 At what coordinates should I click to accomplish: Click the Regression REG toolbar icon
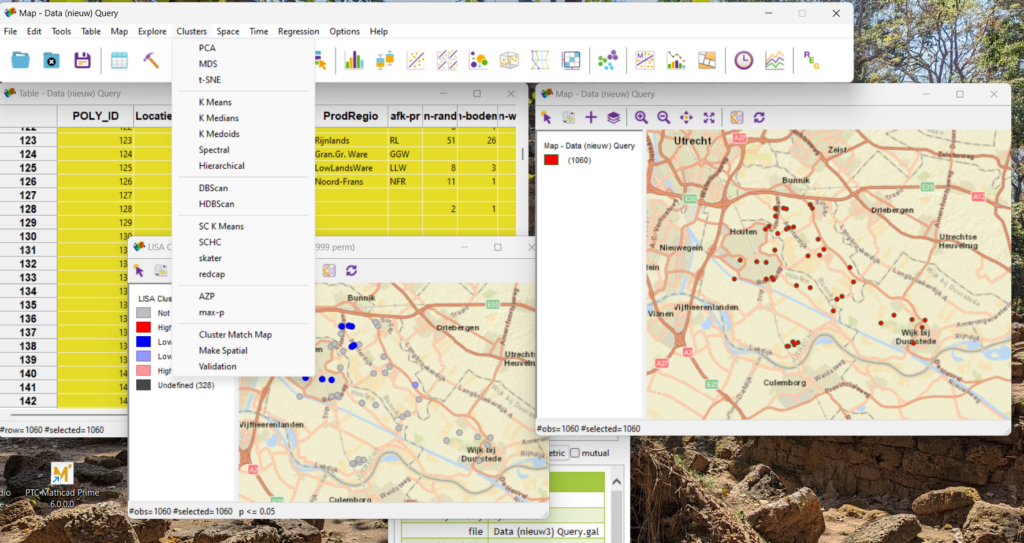[811, 60]
